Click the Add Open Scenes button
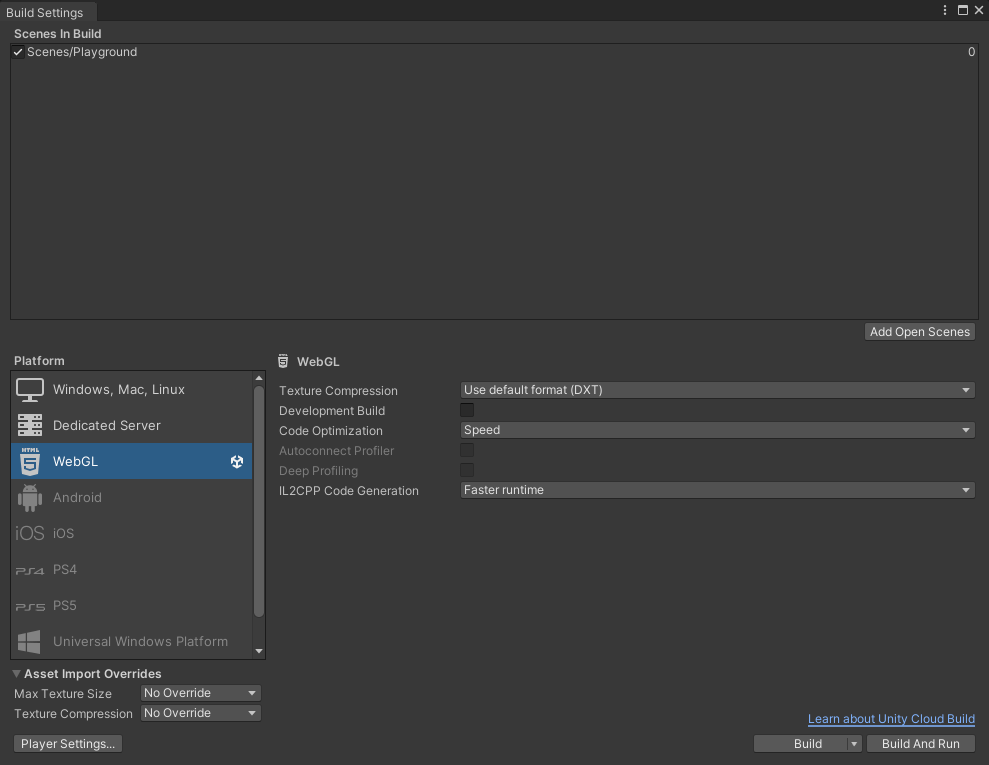The width and height of the screenshot is (989, 765). coord(920,332)
